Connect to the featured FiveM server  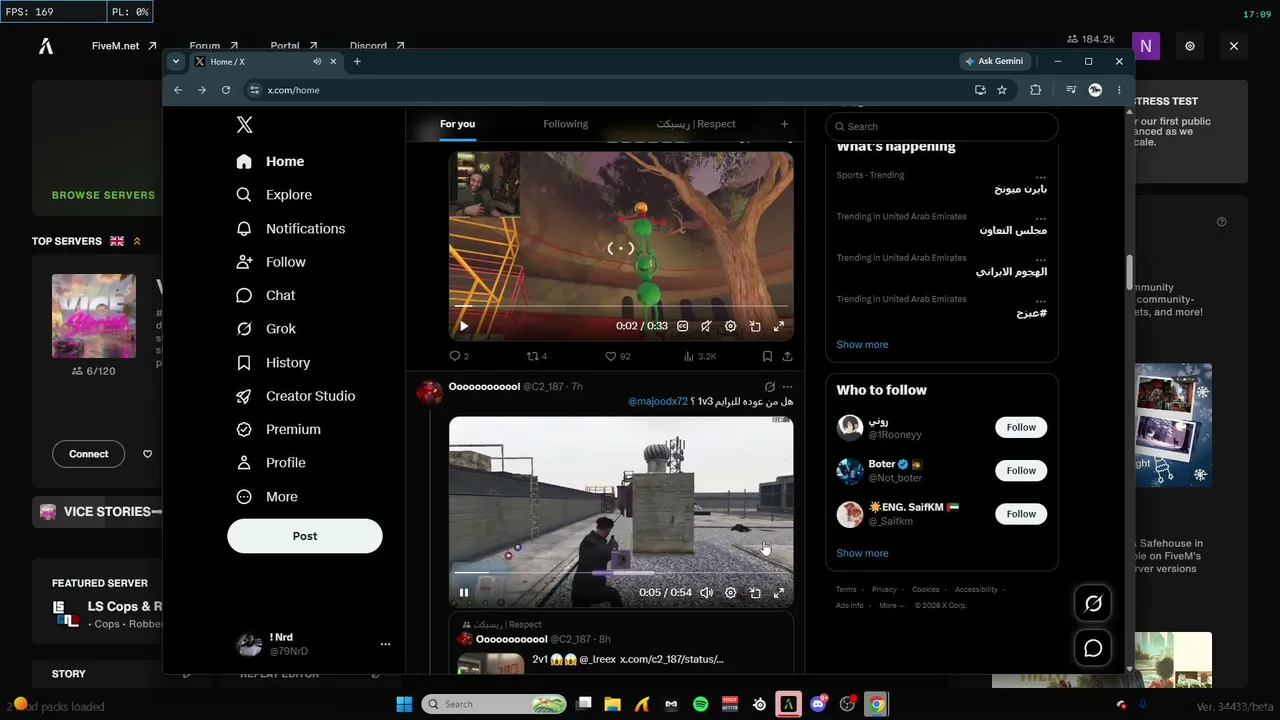pos(88,454)
